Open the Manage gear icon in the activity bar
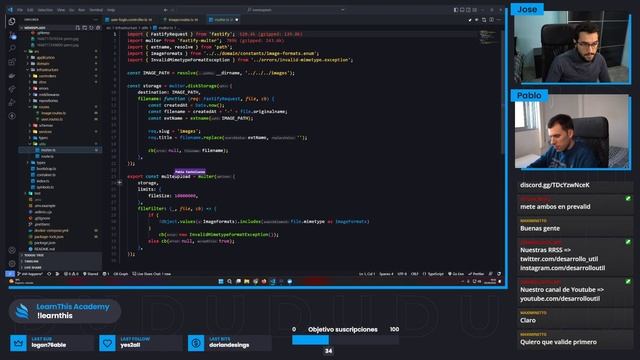640x360 pixels. 12,264
